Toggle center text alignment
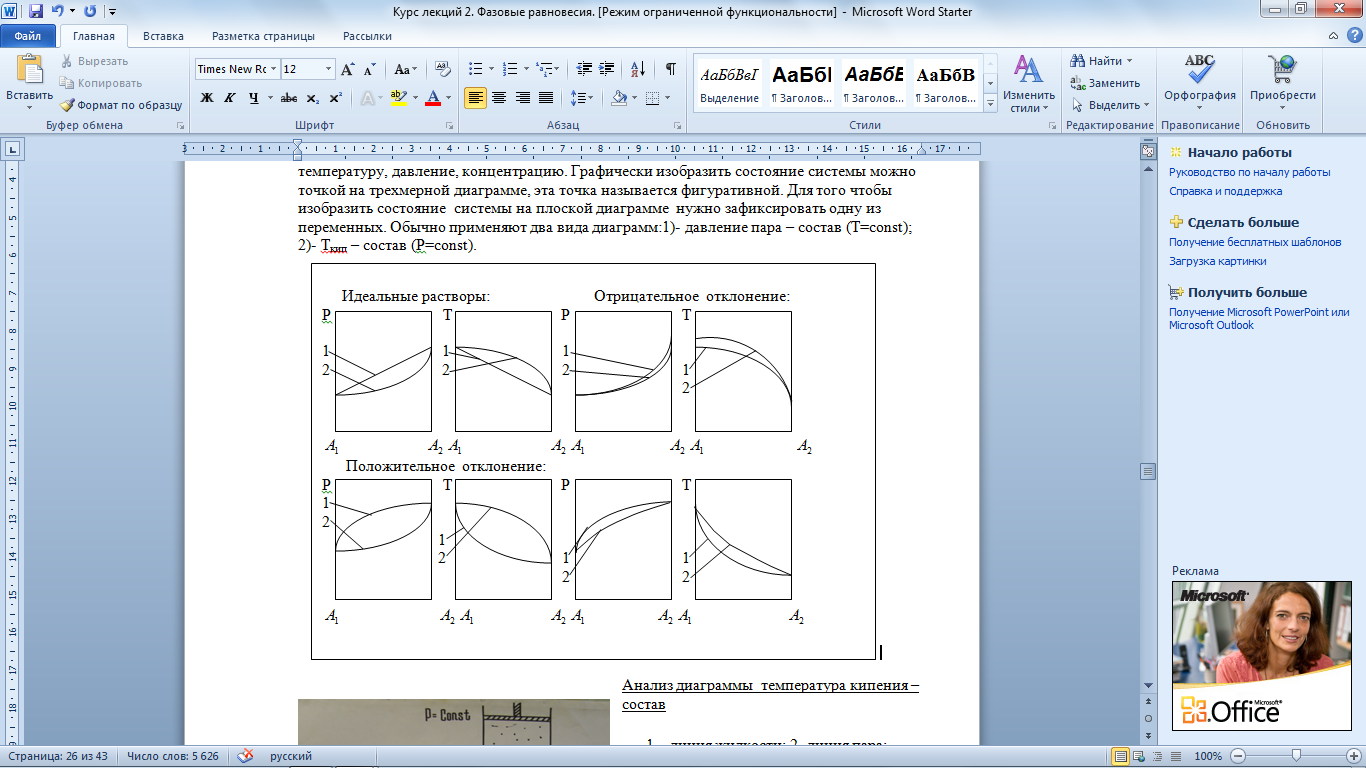 499,98
